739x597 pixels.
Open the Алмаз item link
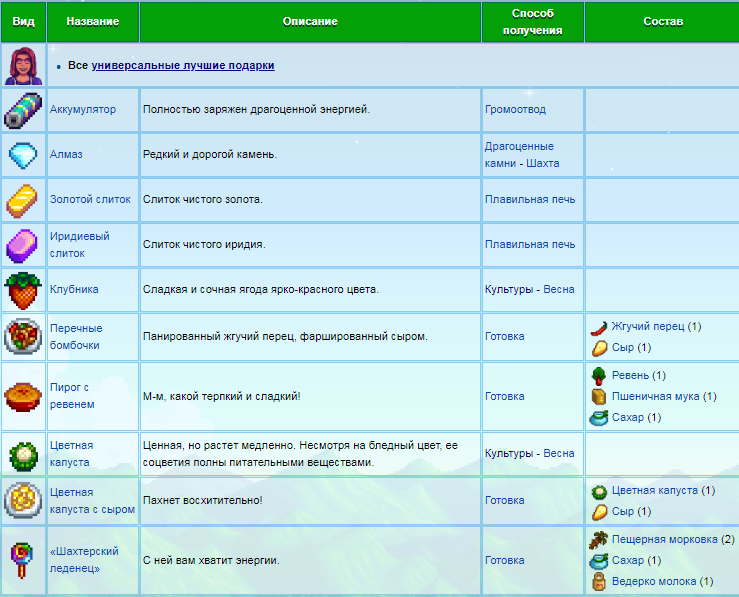(x=66, y=154)
